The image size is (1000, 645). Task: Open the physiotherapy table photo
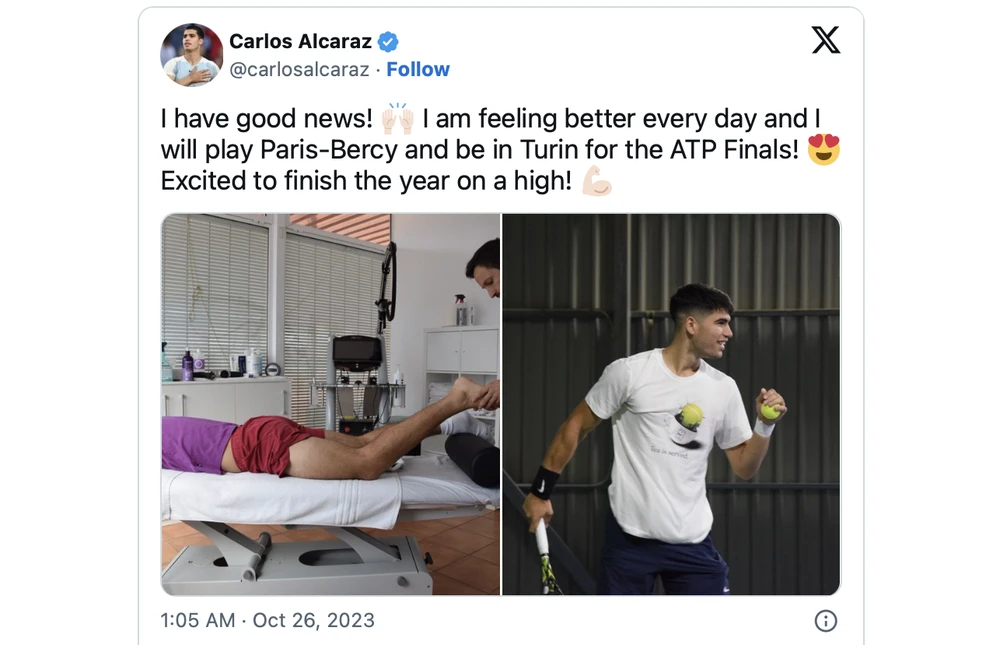(330, 404)
